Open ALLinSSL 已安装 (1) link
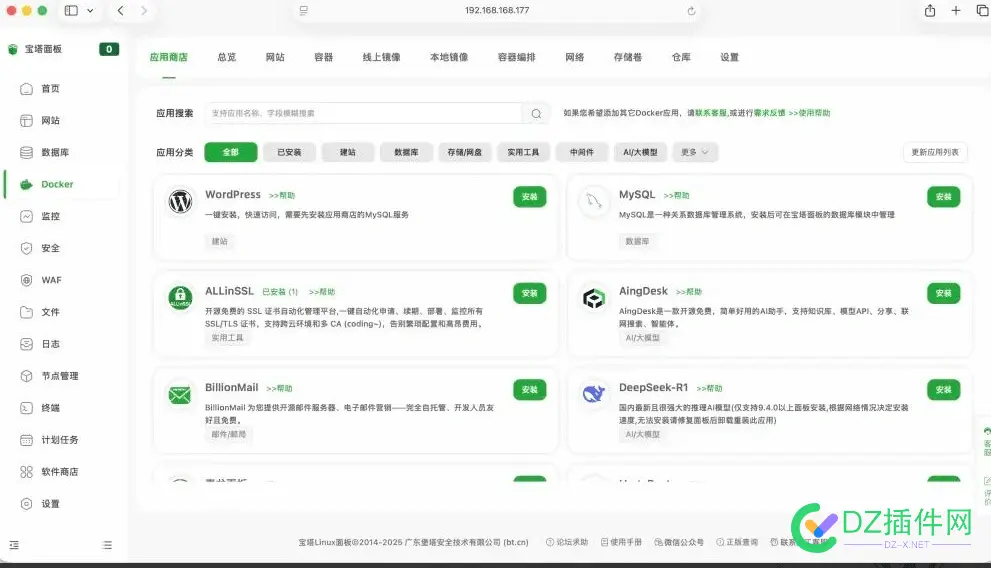This screenshot has width=991, height=568. 280,292
